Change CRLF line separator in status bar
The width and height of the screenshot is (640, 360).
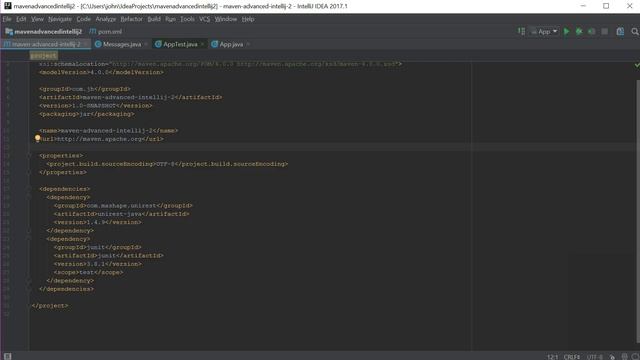click(x=571, y=357)
